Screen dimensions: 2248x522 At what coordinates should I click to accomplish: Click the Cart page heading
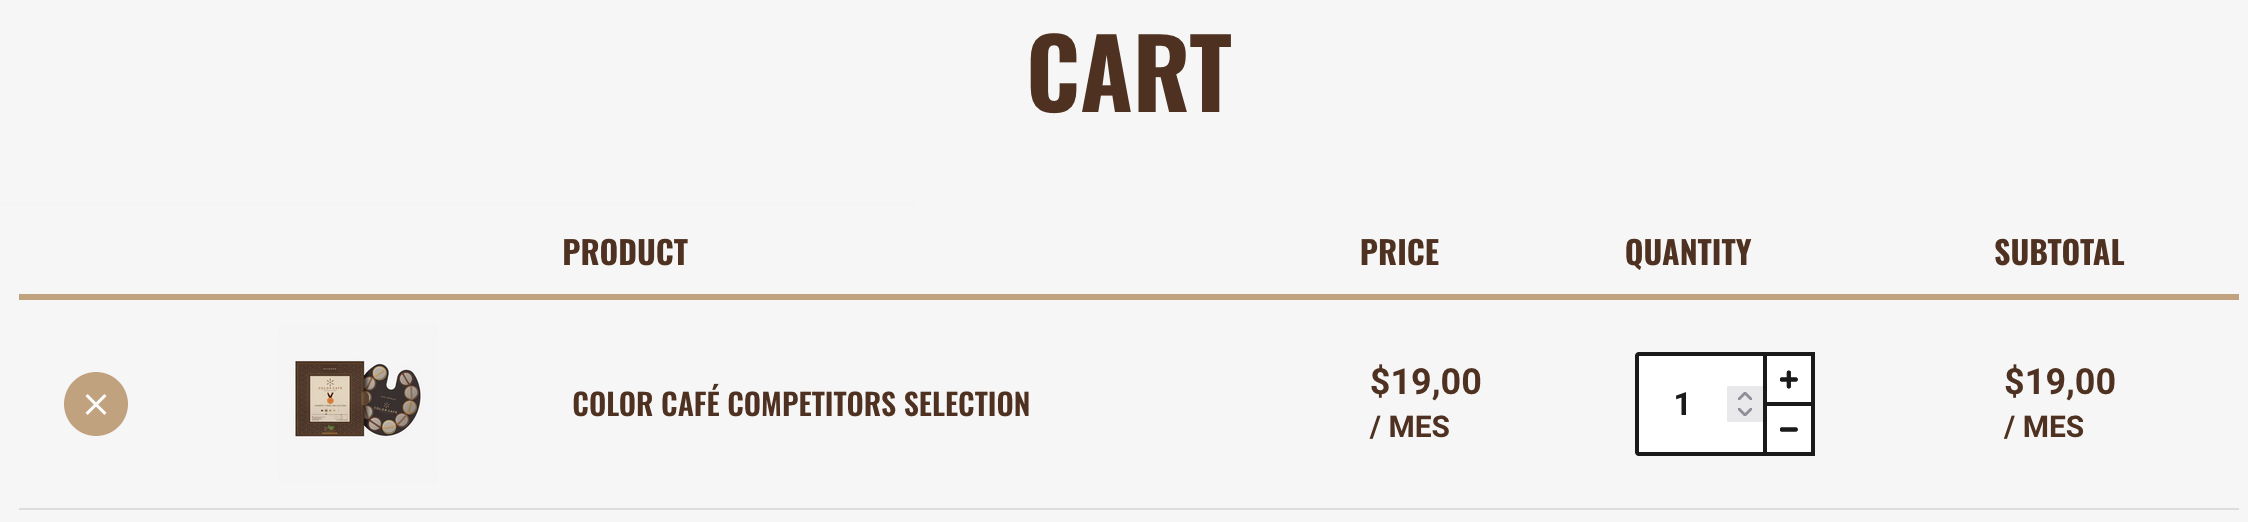pos(1130,74)
